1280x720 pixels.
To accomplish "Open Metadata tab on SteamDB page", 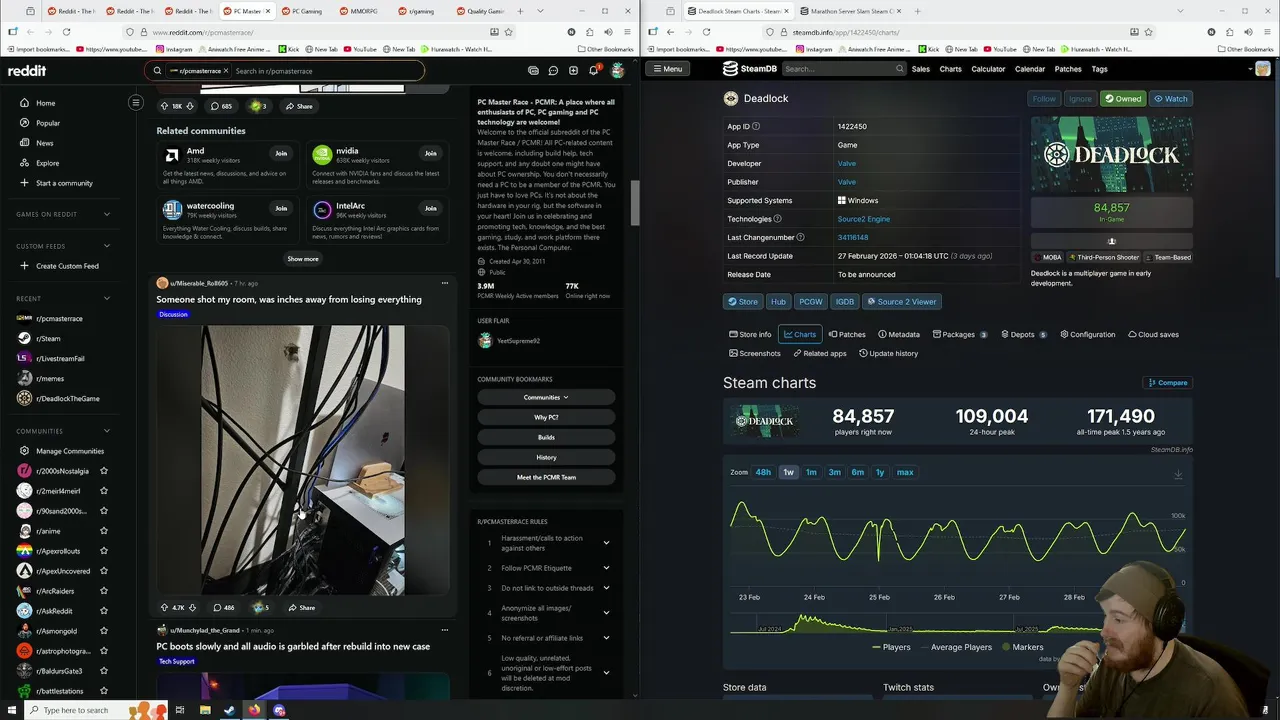I will pyautogui.click(x=898, y=334).
